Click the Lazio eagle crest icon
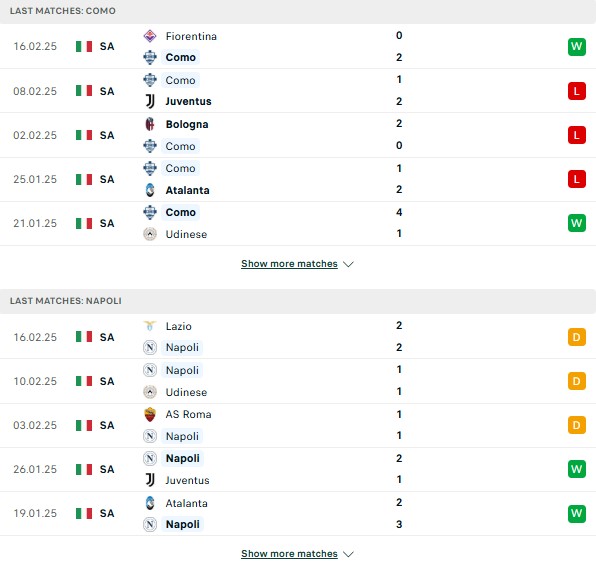This screenshot has height=568, width=596. (x=150, y=326)
